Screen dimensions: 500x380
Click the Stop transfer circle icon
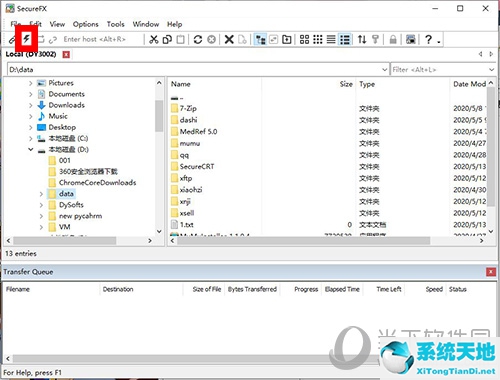point(211,39)
